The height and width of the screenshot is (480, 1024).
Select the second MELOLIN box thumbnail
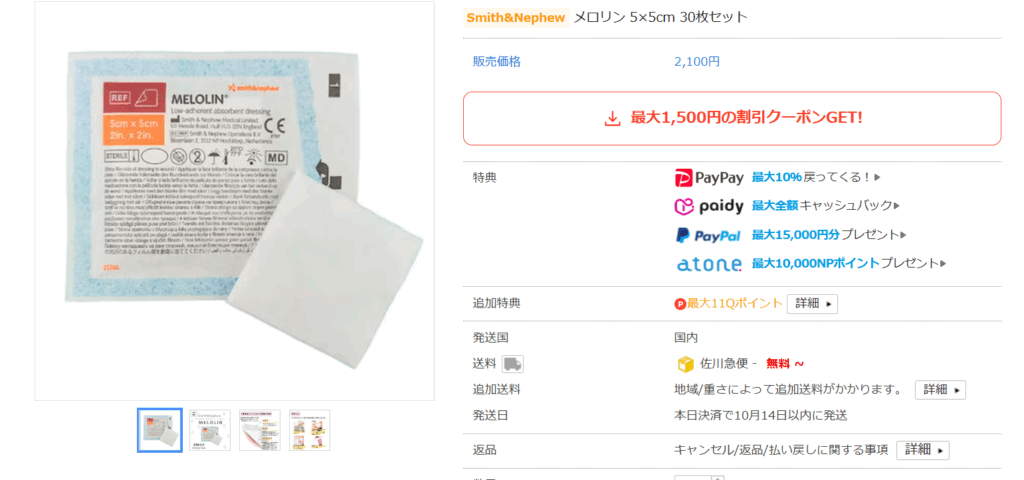(210, 430)
